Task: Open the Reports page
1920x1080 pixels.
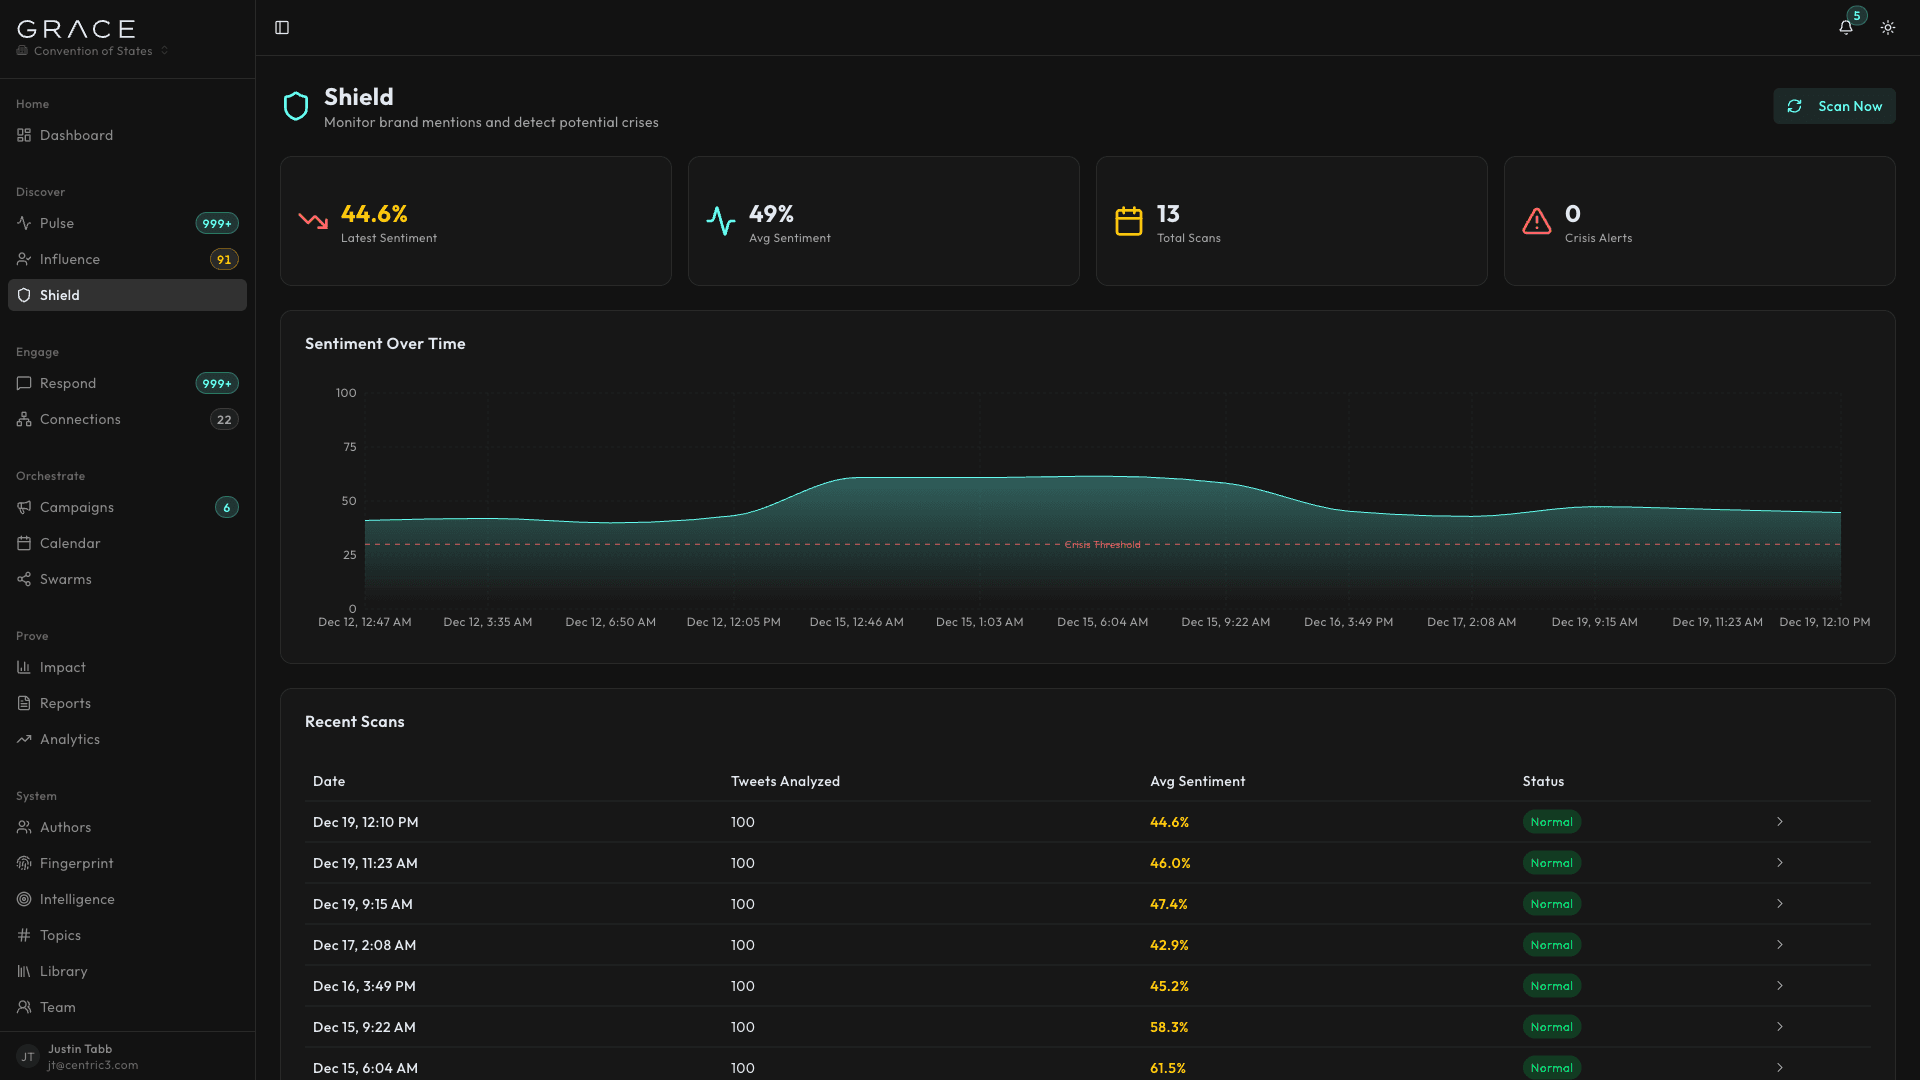Action: [x=65, y=703]
